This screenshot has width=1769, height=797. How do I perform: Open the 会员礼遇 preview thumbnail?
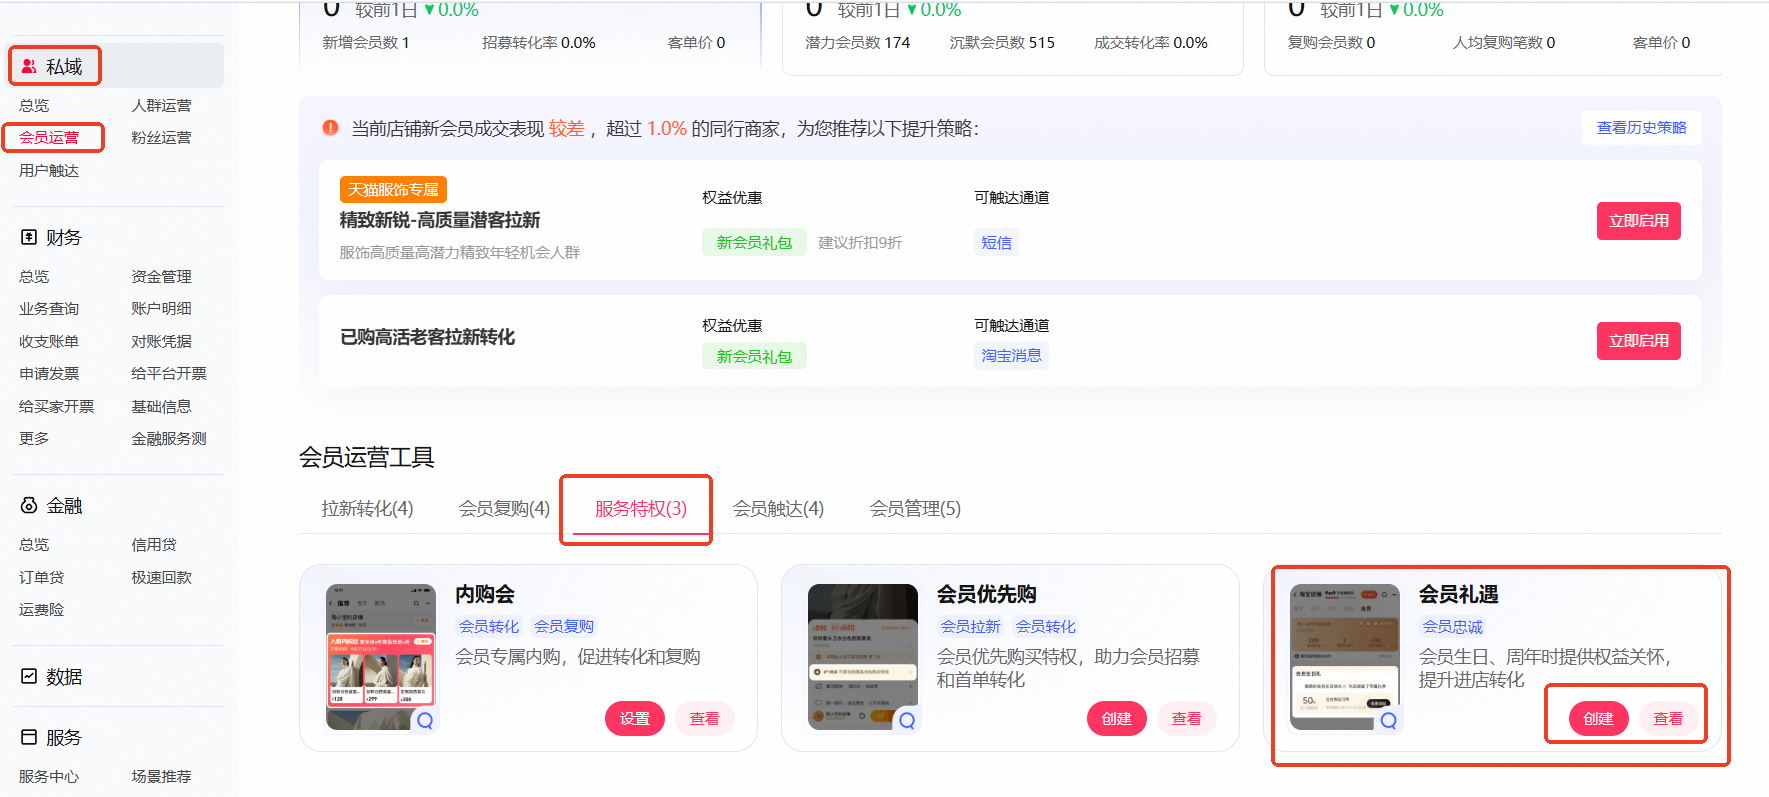click(1345, 657)
